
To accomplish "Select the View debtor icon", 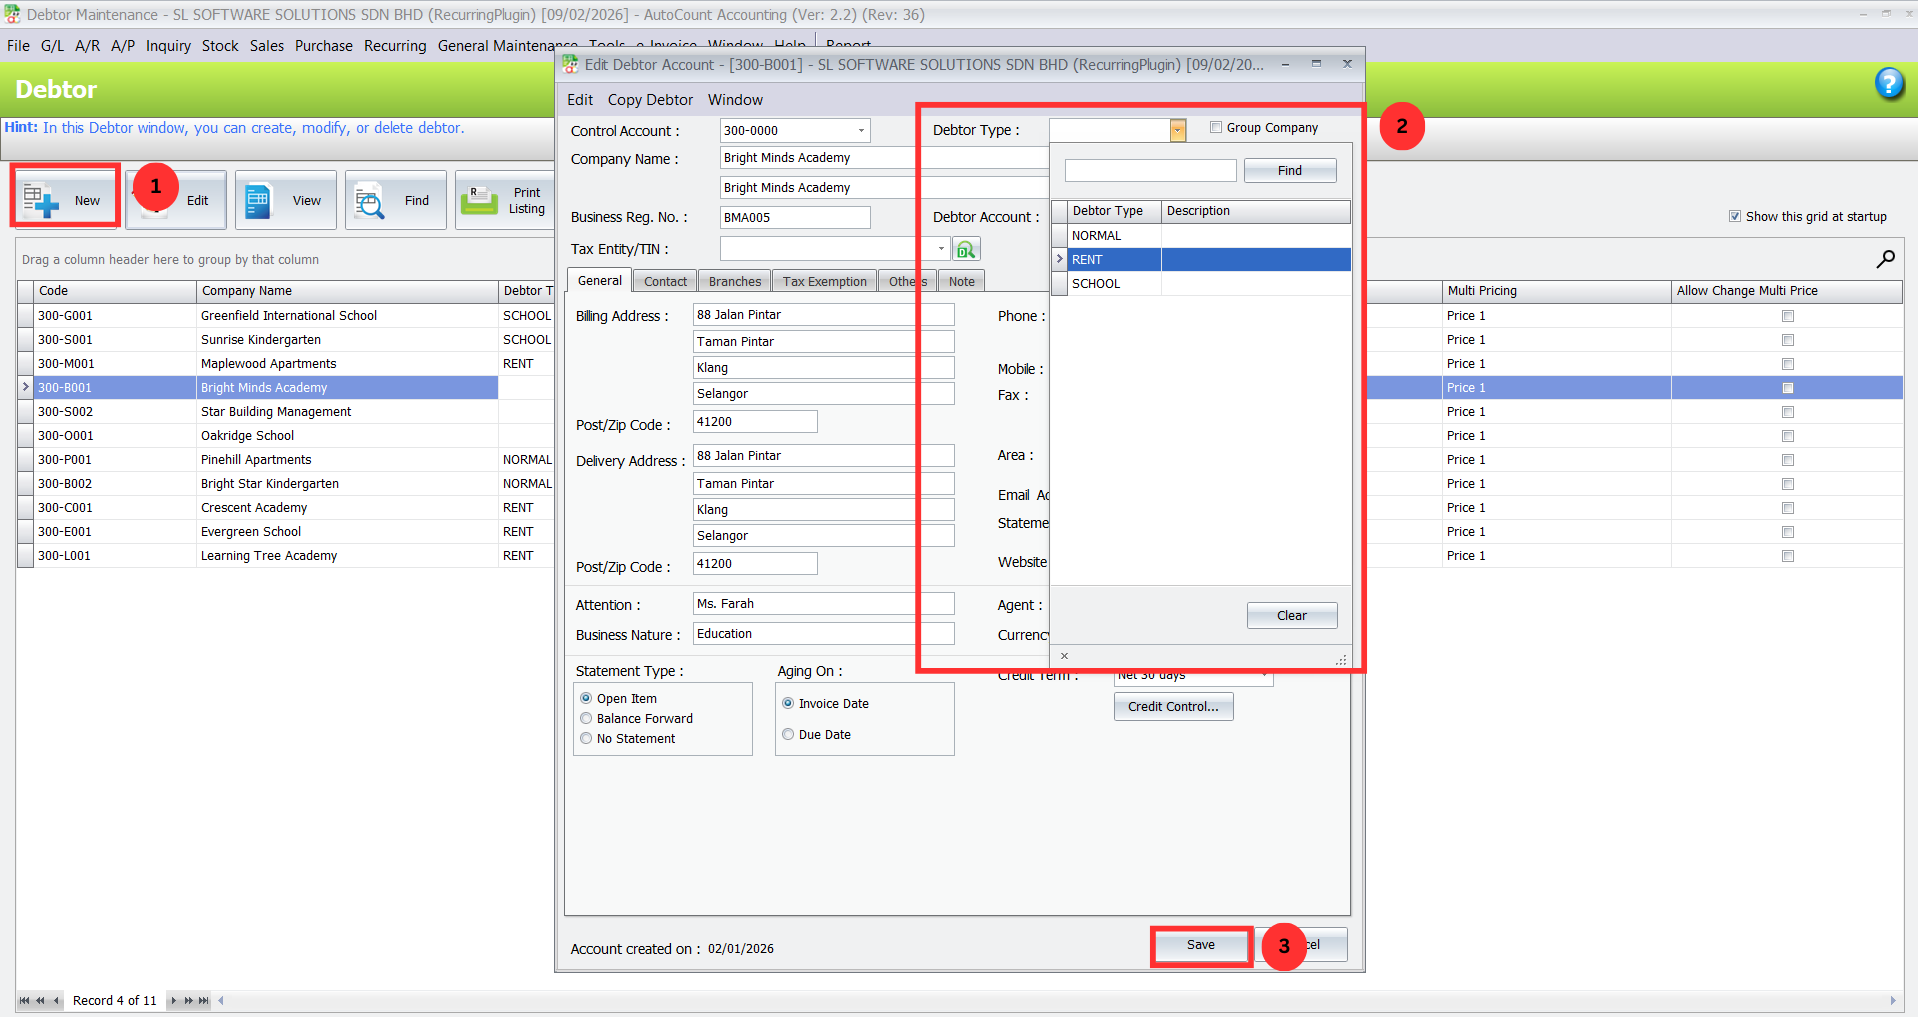I will (x=285, y=199).
